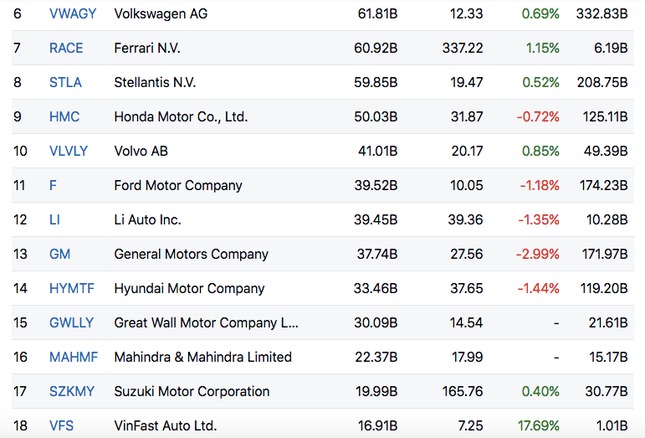The height and width of the screenshot is (438, 645).
Task: Open the VFS ticker link
Action: coord(61,426)
